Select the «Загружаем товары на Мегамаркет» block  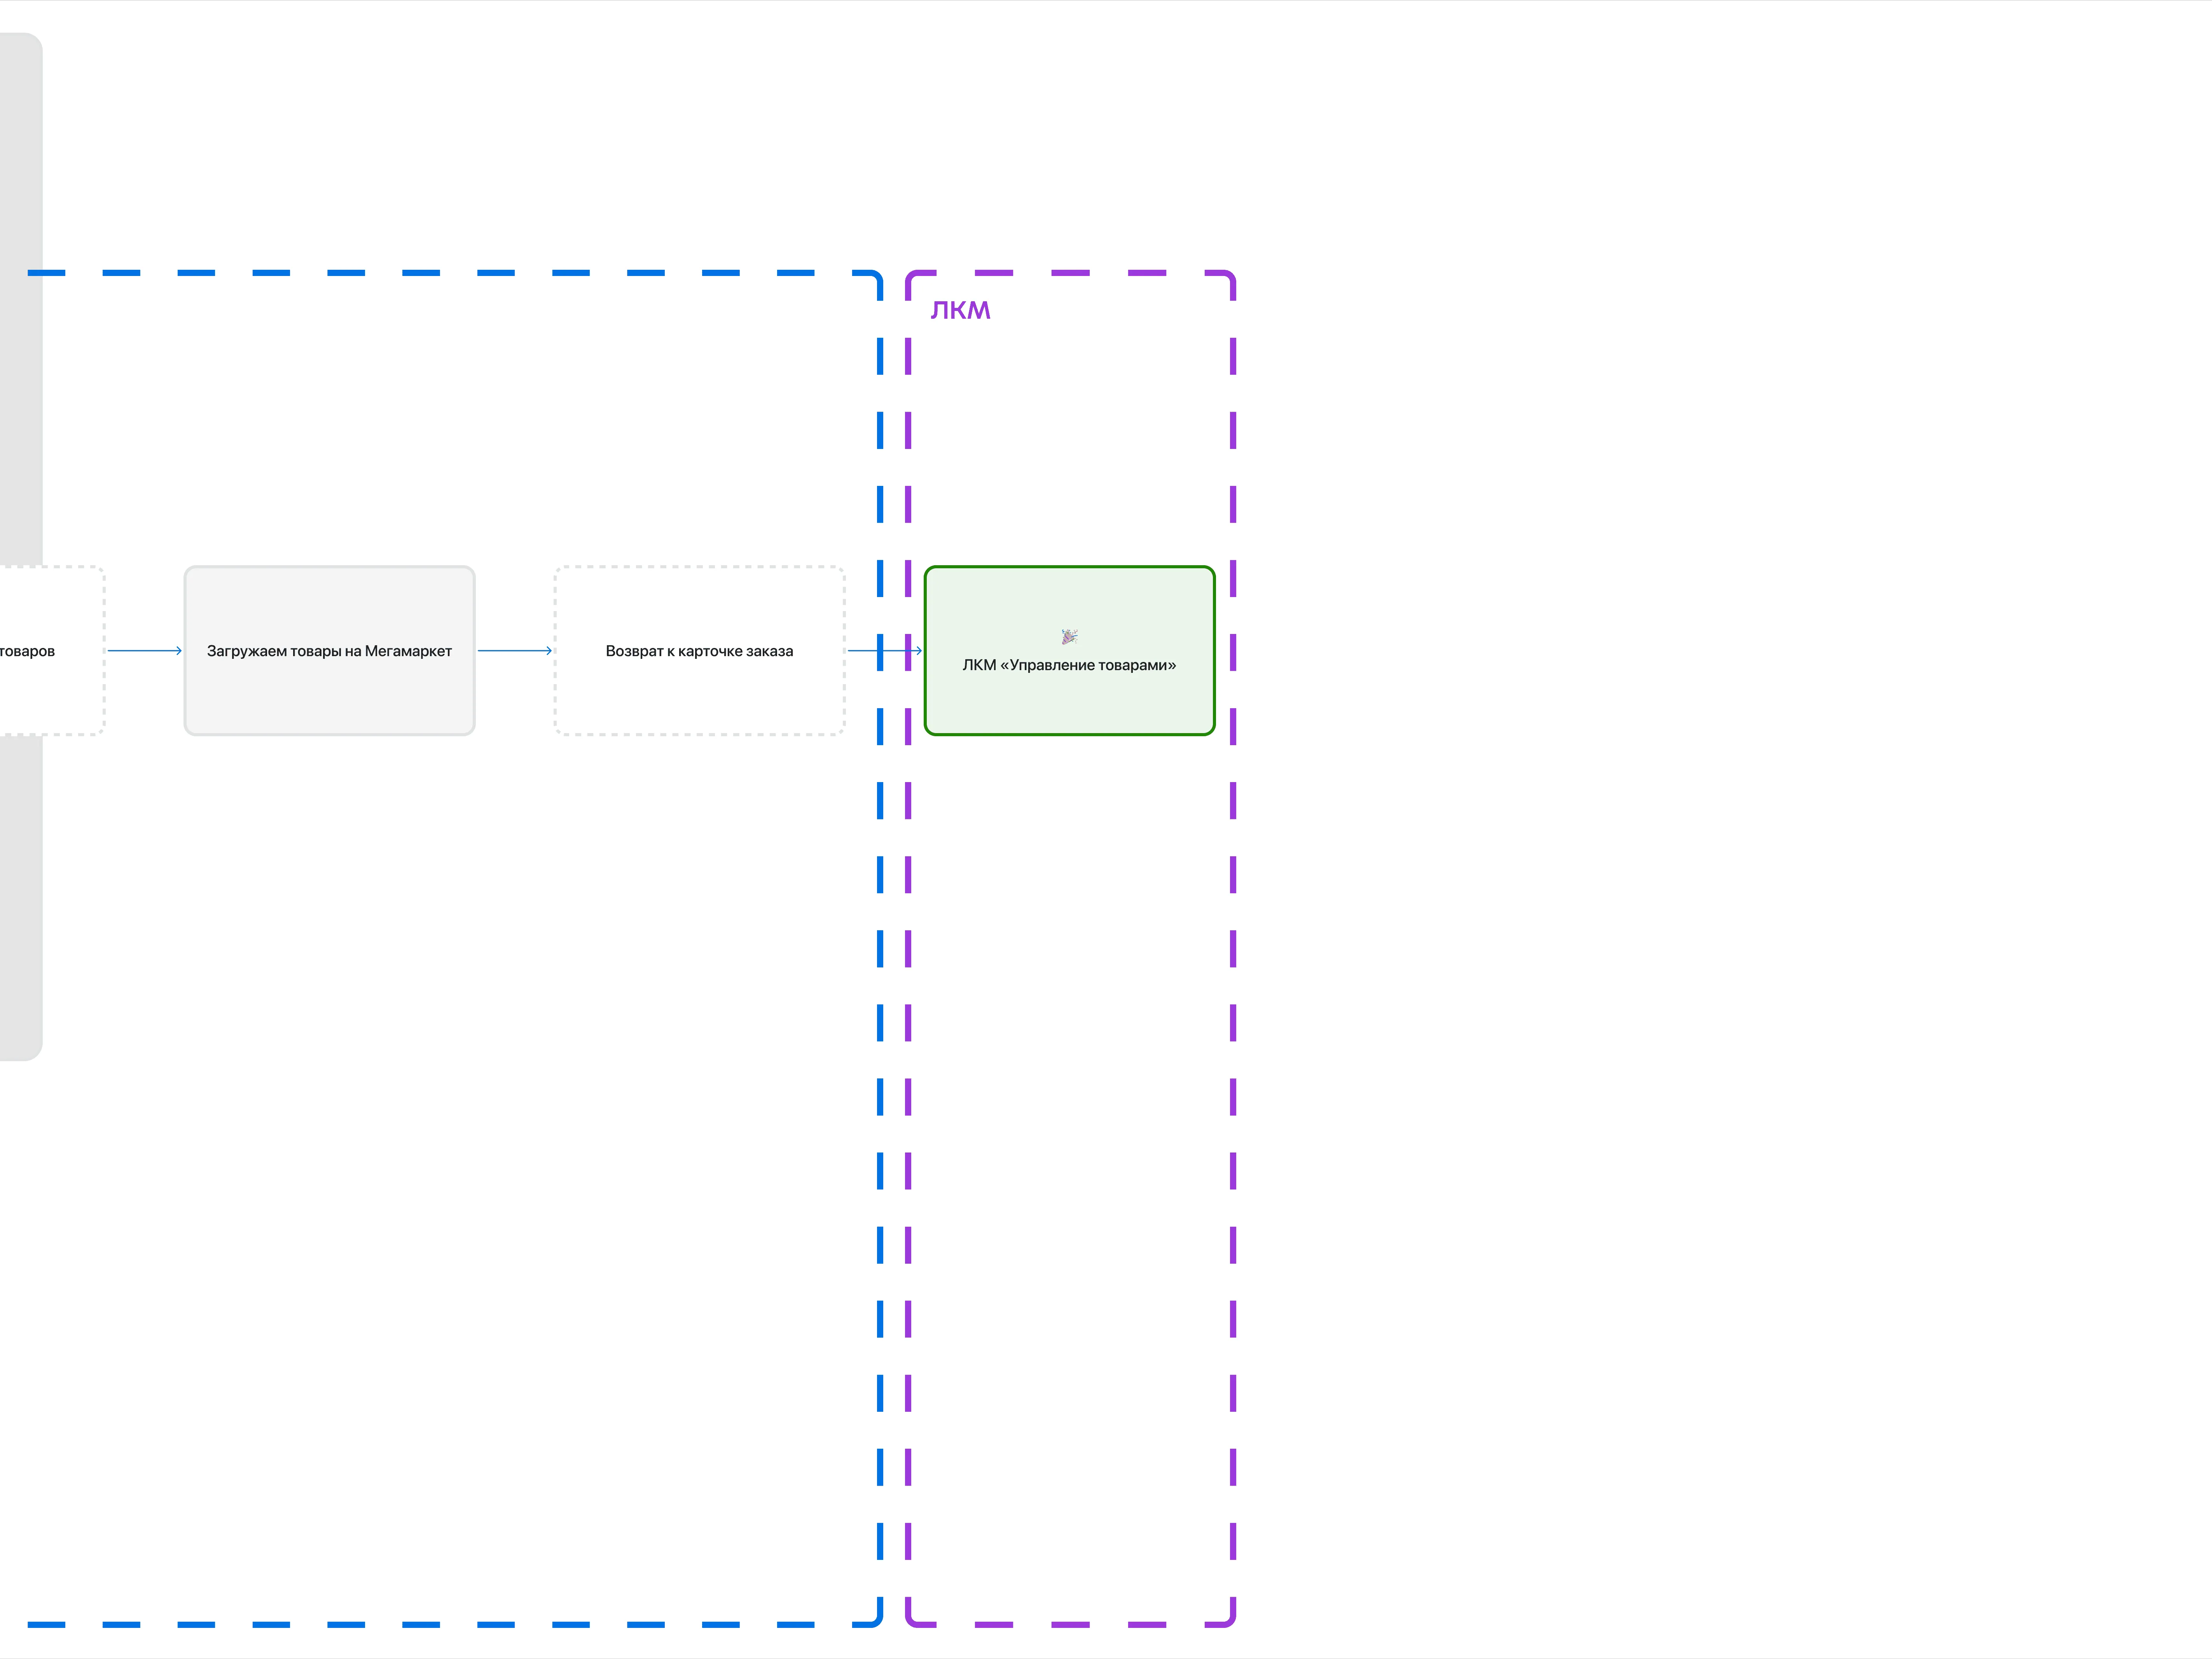[x=329, y=651]
